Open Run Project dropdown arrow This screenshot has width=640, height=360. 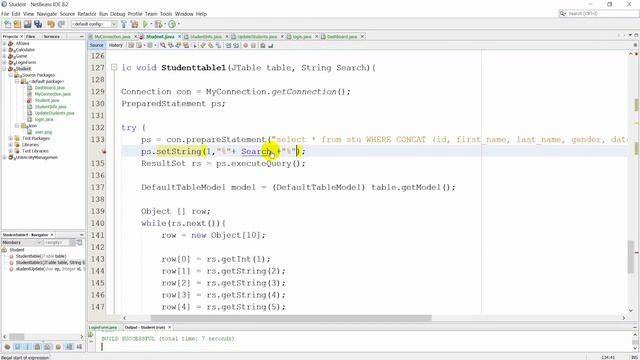click(151, 24)
